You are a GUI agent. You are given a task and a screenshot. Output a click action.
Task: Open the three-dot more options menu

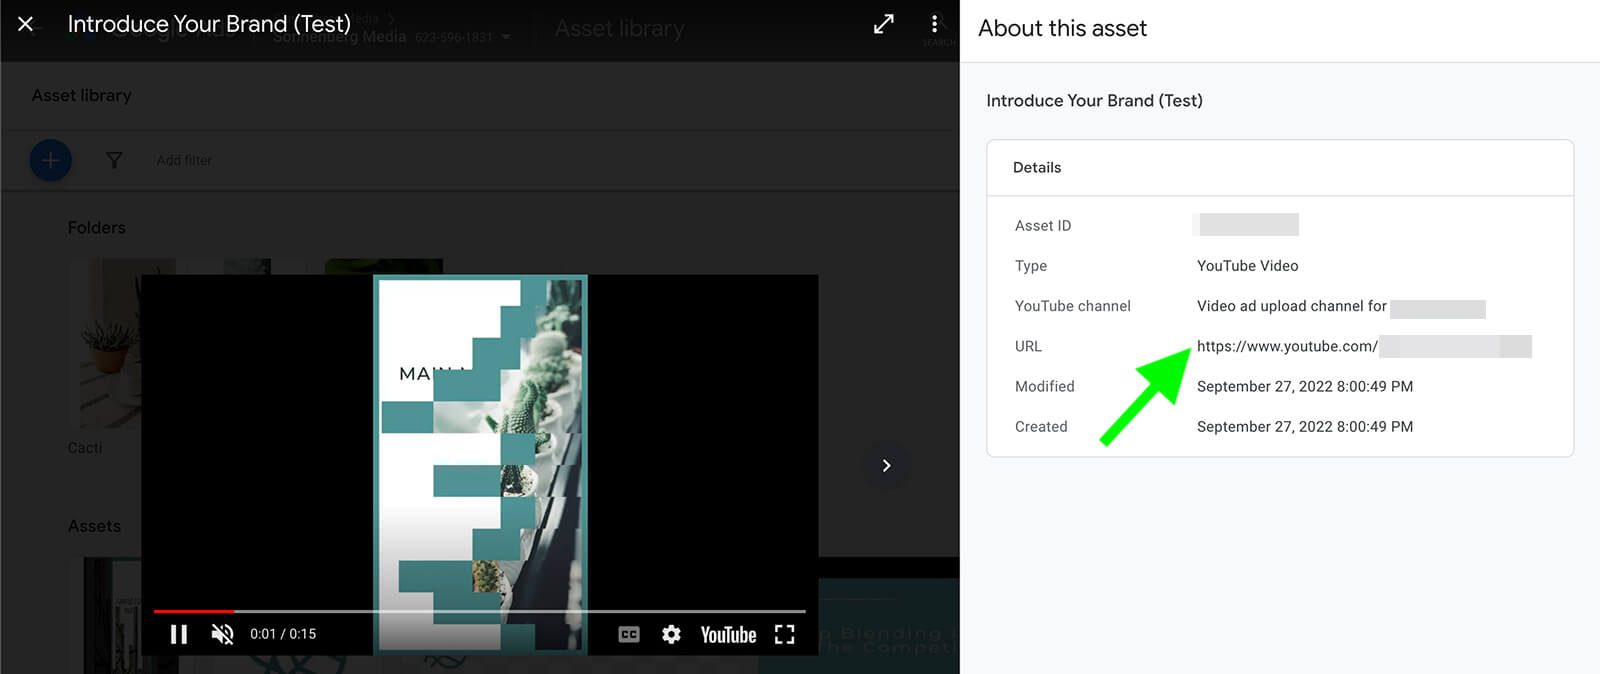tap(934, 24)
